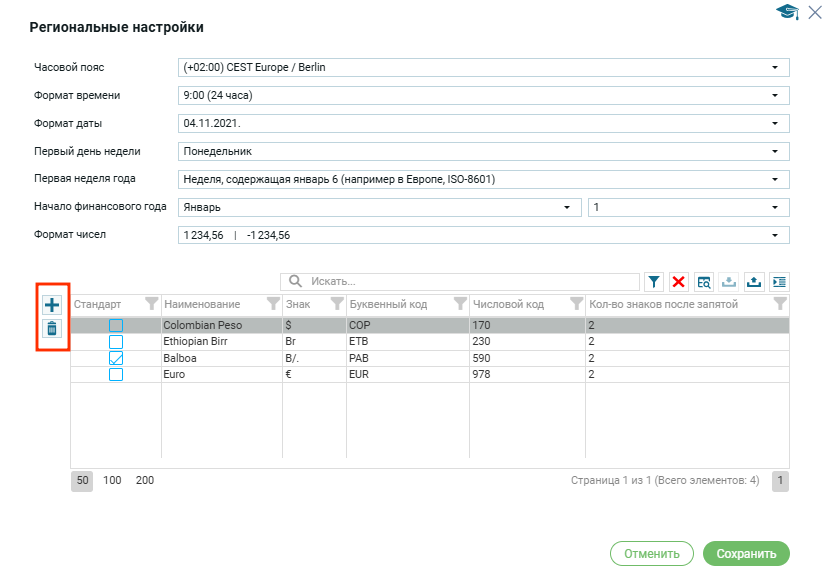
Task: Click the red X clear filter icon
Action: (x=679, y=282)
